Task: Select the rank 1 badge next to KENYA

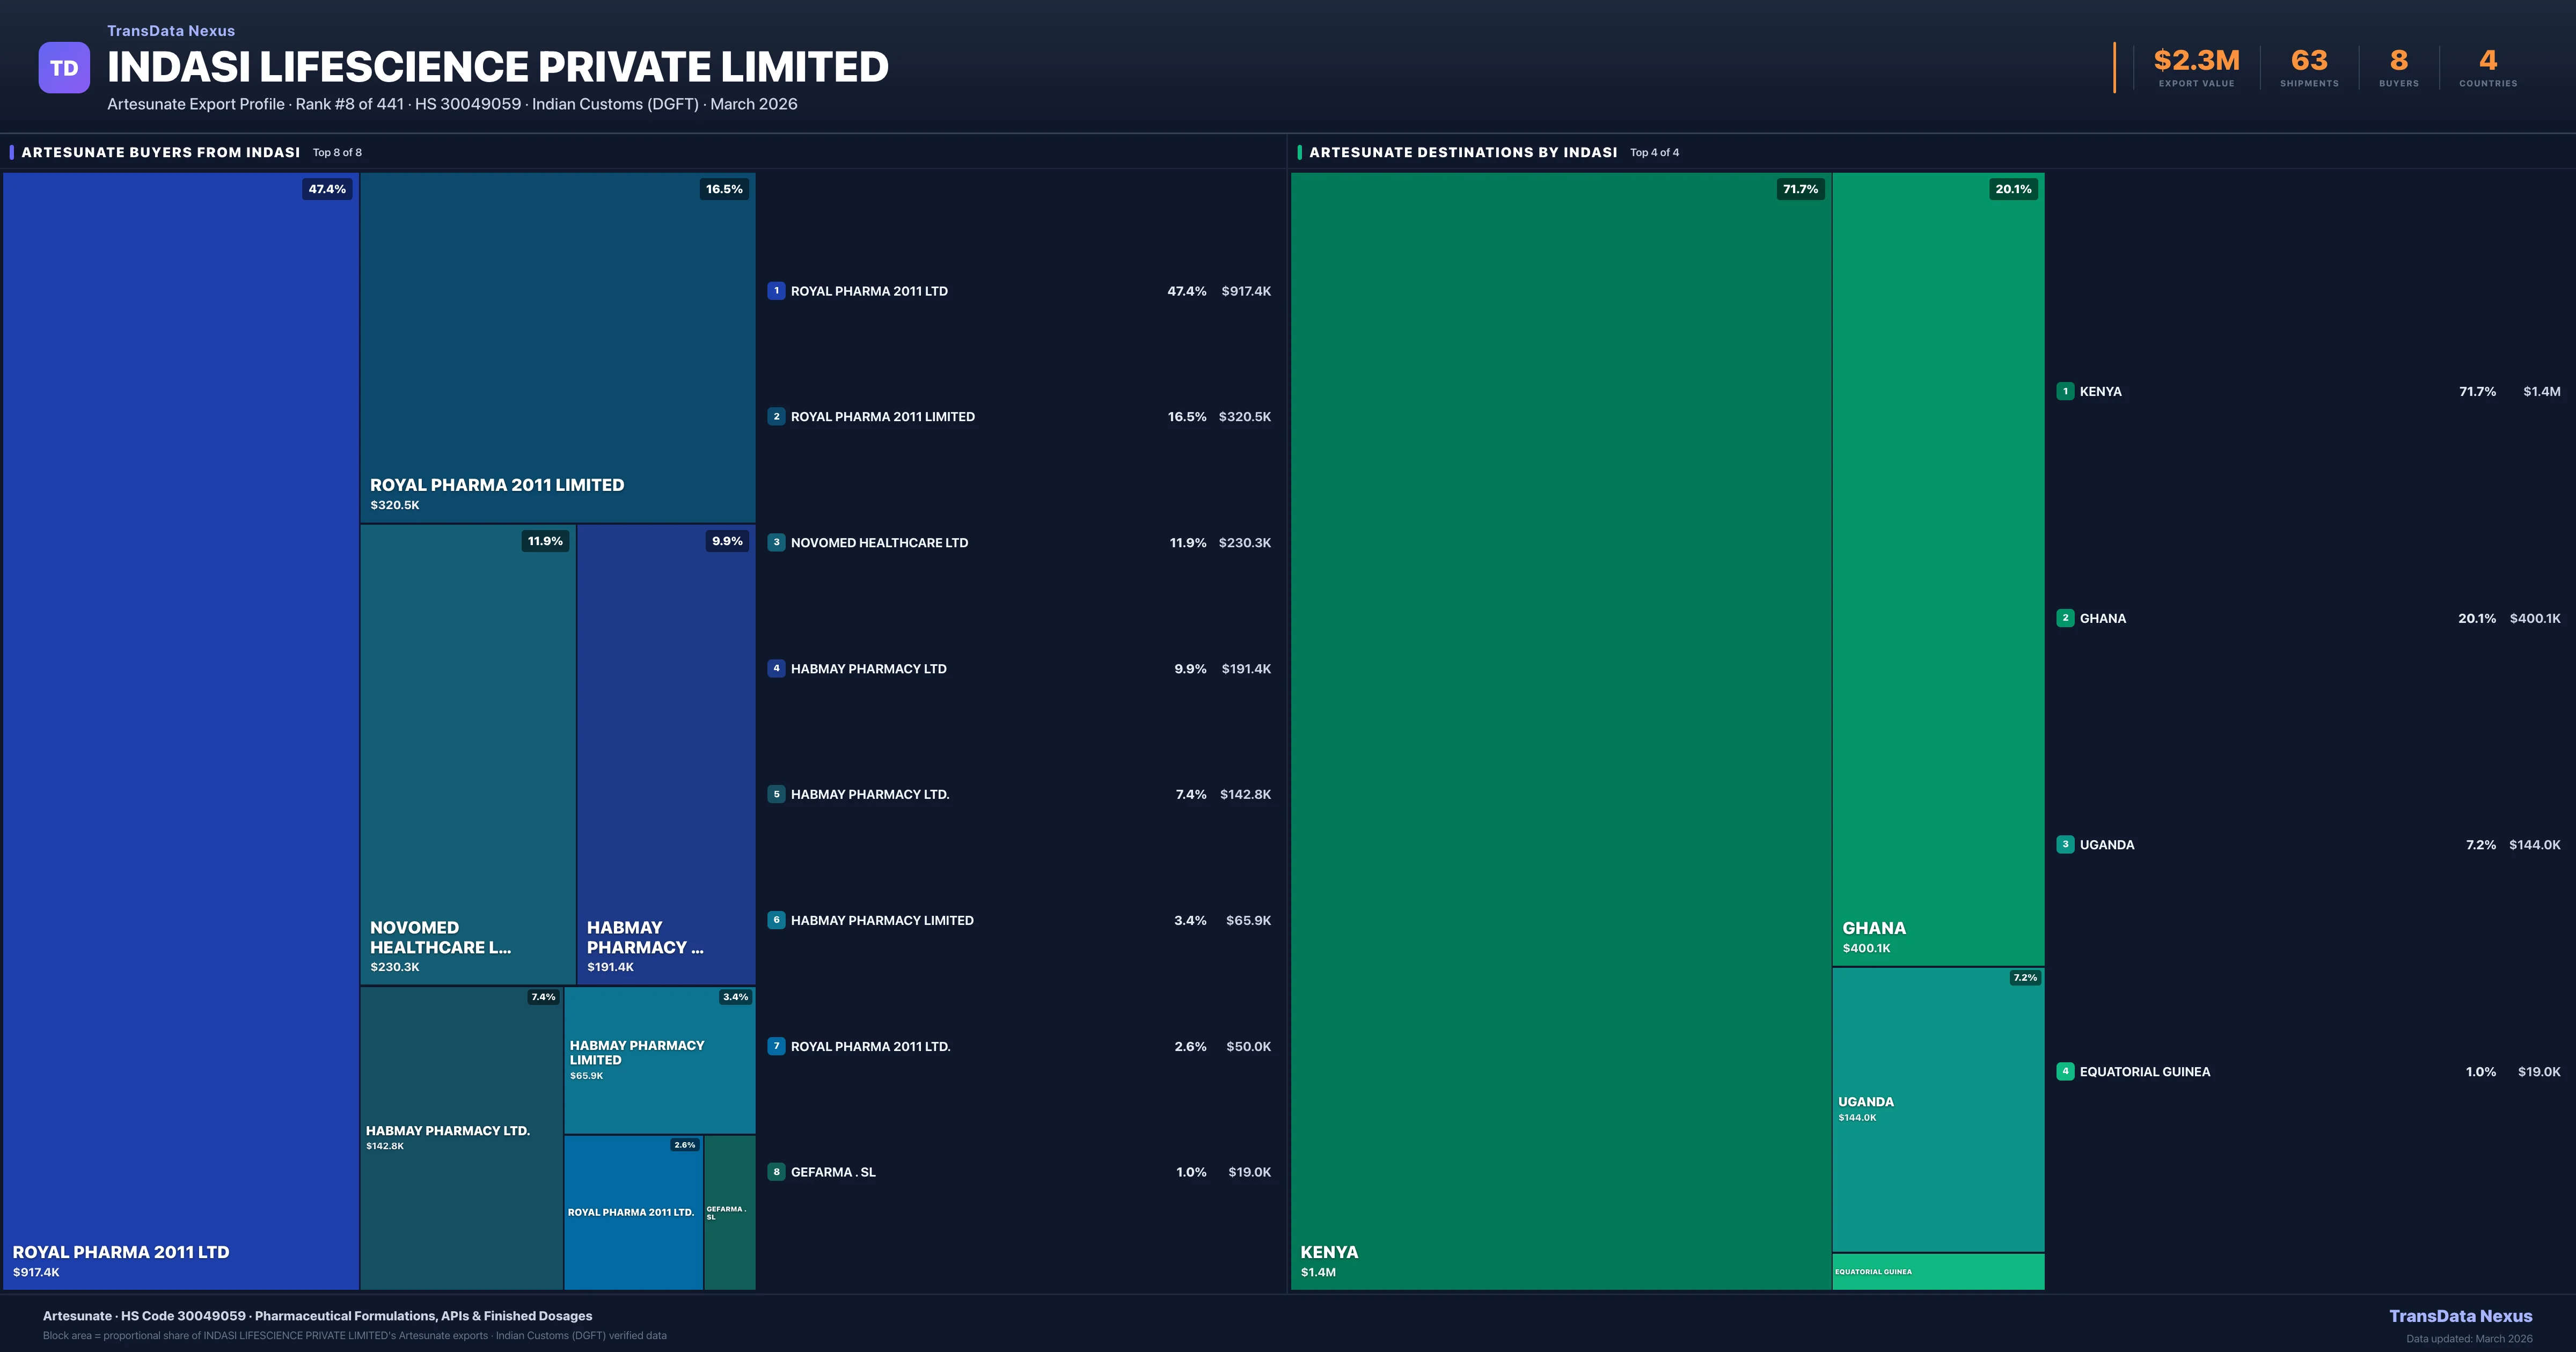Action: coord(2065,391)
